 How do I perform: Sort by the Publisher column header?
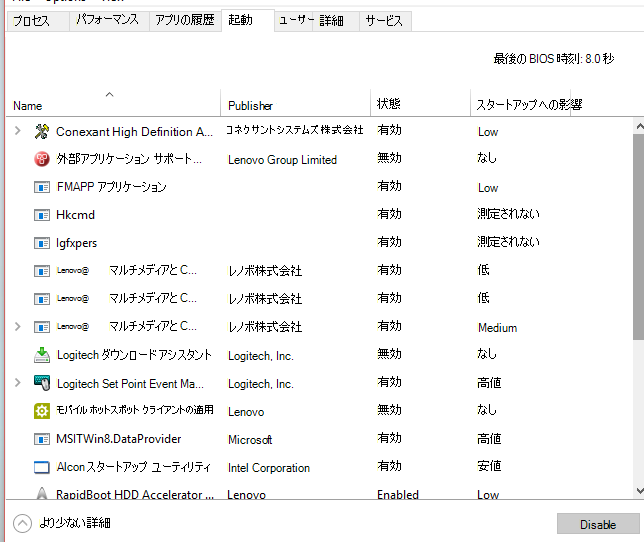coord(295,103)
